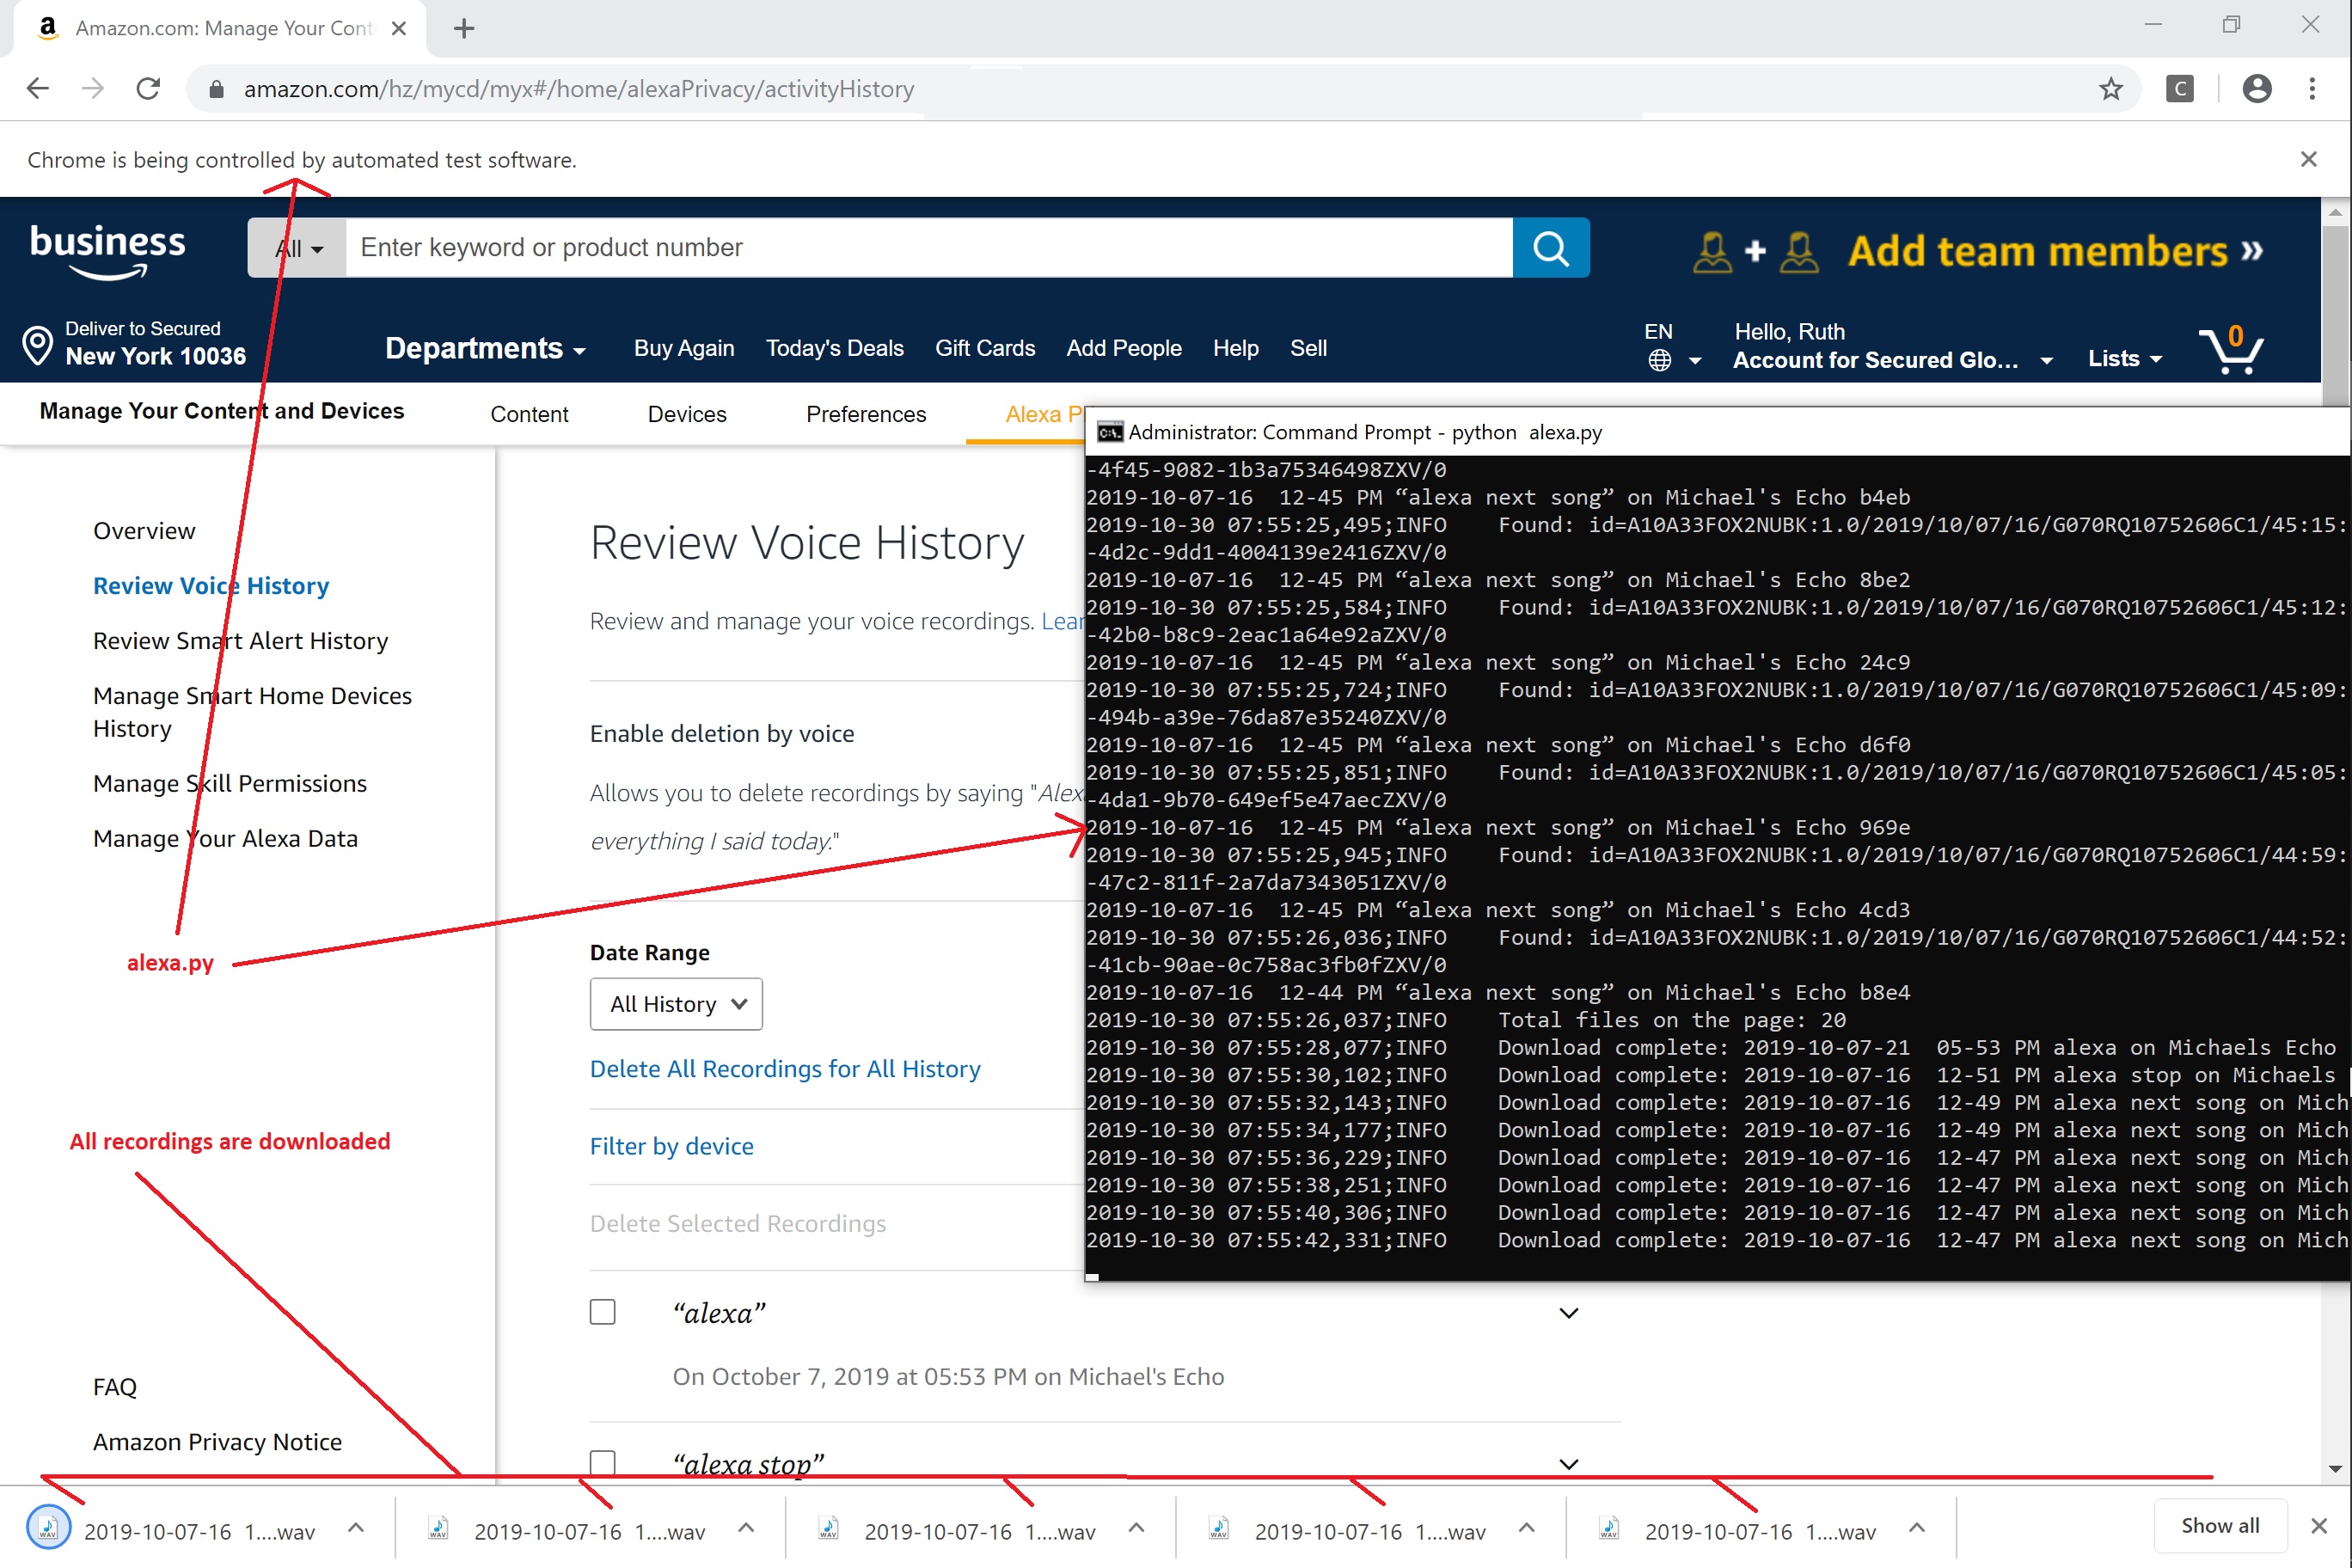The image size is (2352, 1568).
Task: Open options arrow for fifth wav download
Action: point(1917,1527)
